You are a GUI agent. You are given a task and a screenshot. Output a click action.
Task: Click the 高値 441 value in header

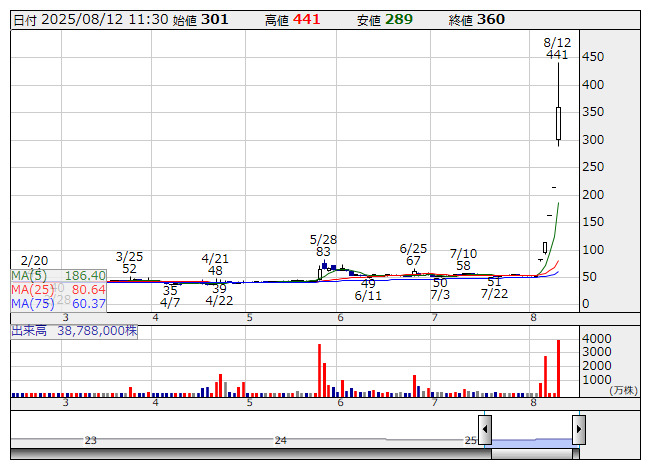(306, 19)
